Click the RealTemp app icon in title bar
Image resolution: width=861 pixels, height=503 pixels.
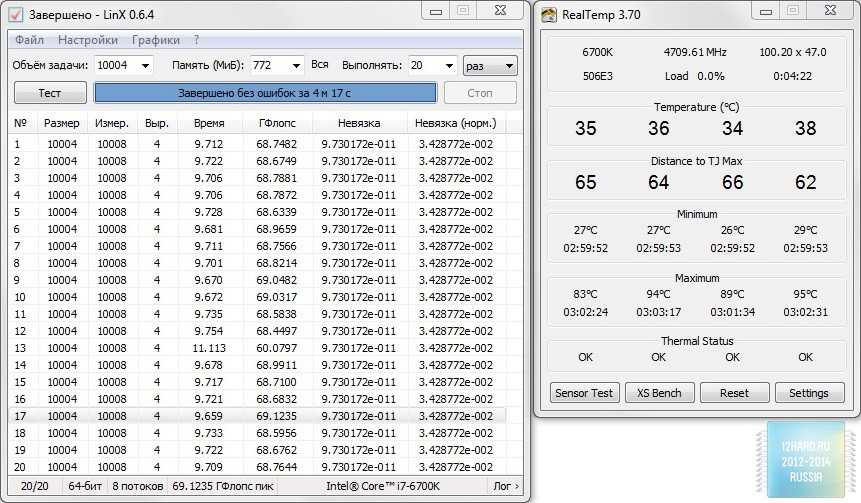click(x=549, y=12)
